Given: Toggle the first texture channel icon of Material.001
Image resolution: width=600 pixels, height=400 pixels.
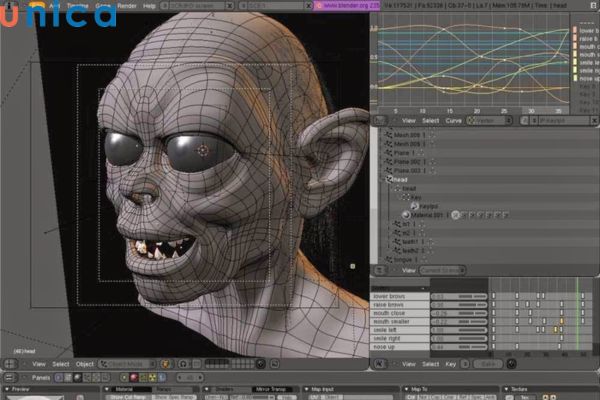Looking at the screenshot, I should 455,215.
